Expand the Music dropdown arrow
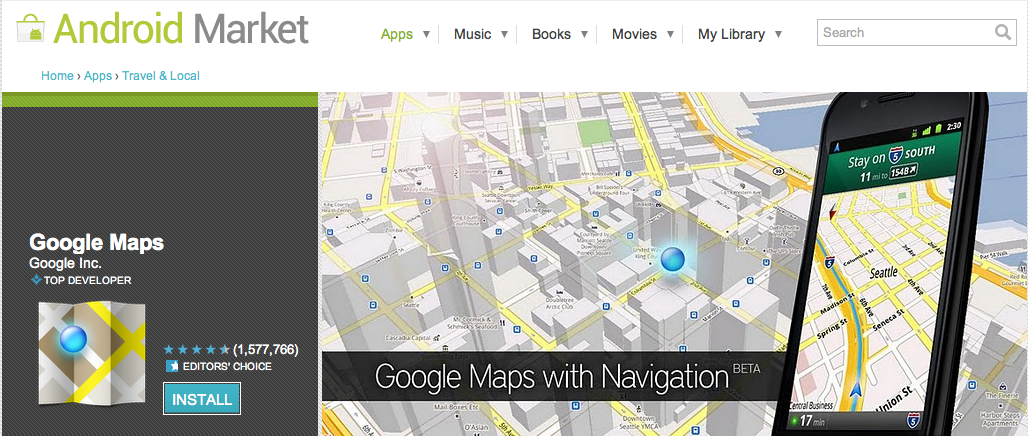Screen dimensions: 1028x436 tap(504, 34)
